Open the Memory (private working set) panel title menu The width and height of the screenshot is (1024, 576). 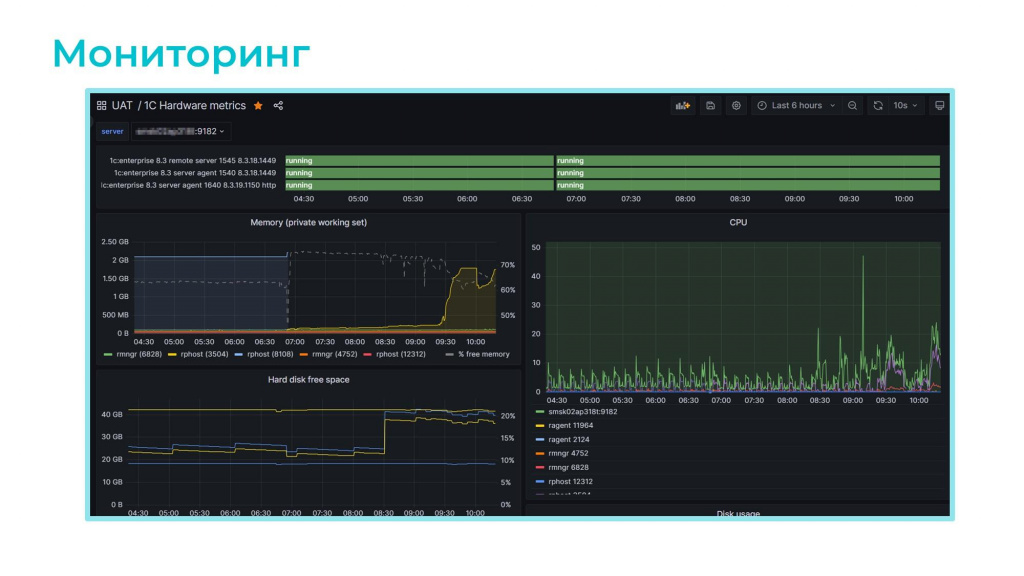(308, 223)
